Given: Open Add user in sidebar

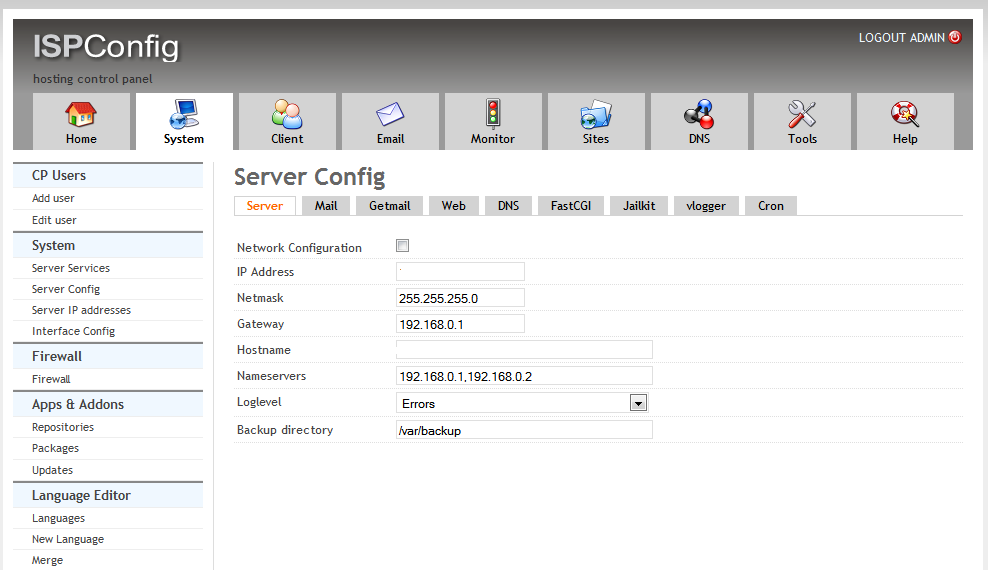Looking at the screenshot, I should click(53, 198).
